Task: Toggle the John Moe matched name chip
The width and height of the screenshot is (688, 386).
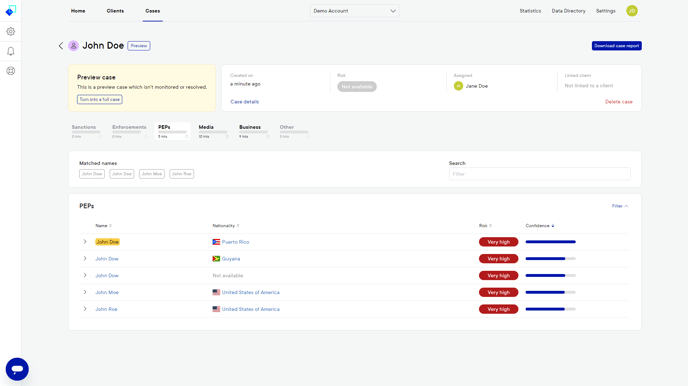Action: click(x=152, y=174)
